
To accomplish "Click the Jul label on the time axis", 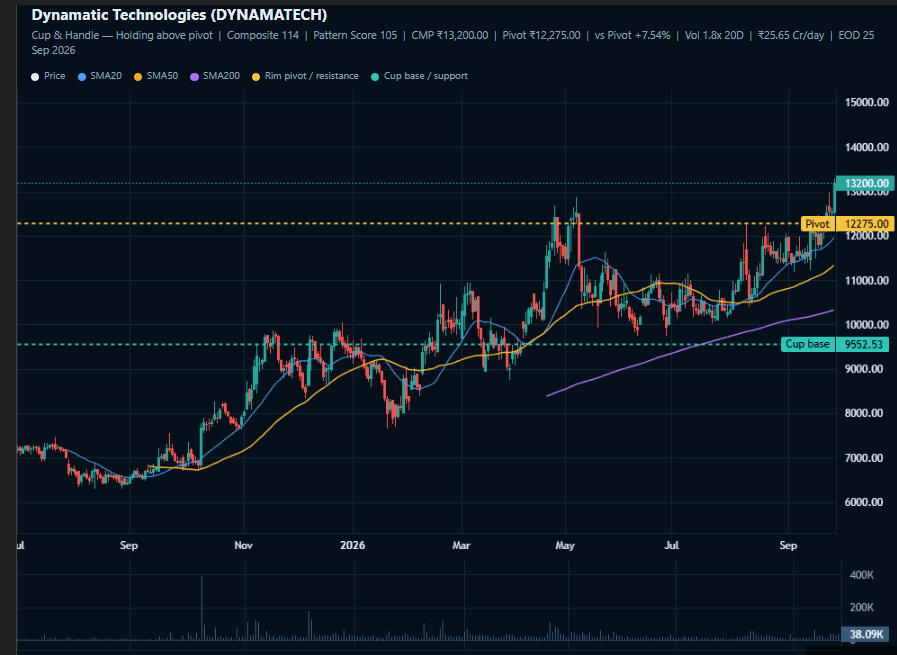I will (x=672, y=546).
